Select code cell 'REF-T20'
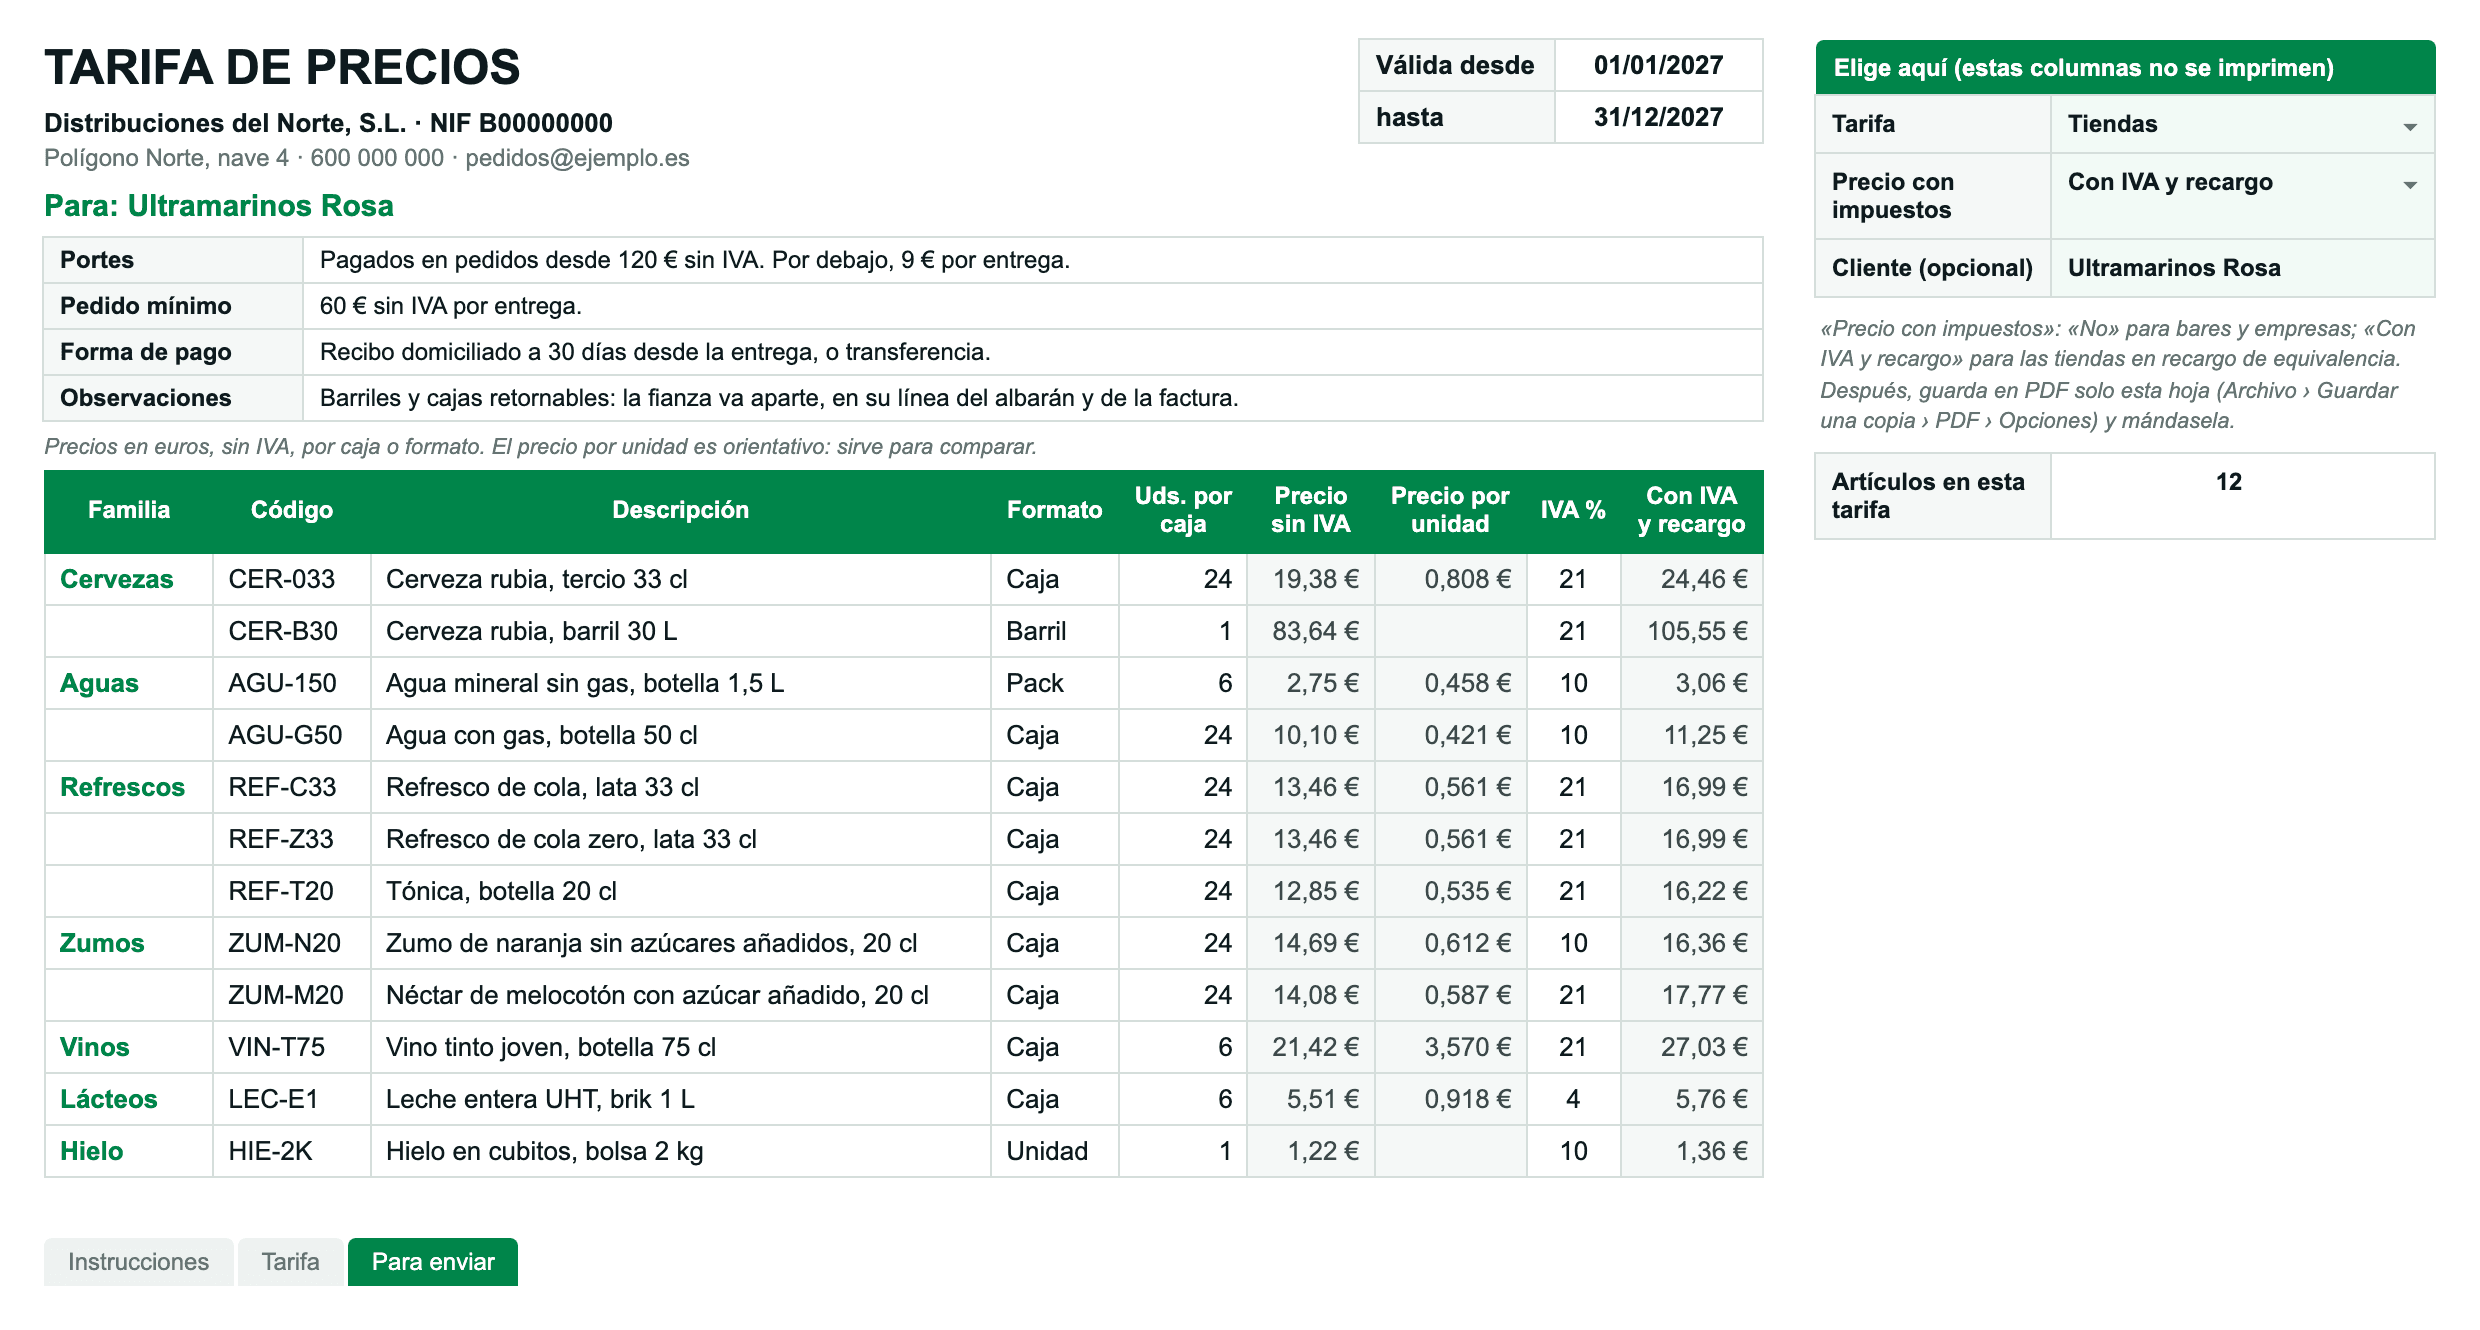The image size is (2480, 1330). tap(292, 891)
